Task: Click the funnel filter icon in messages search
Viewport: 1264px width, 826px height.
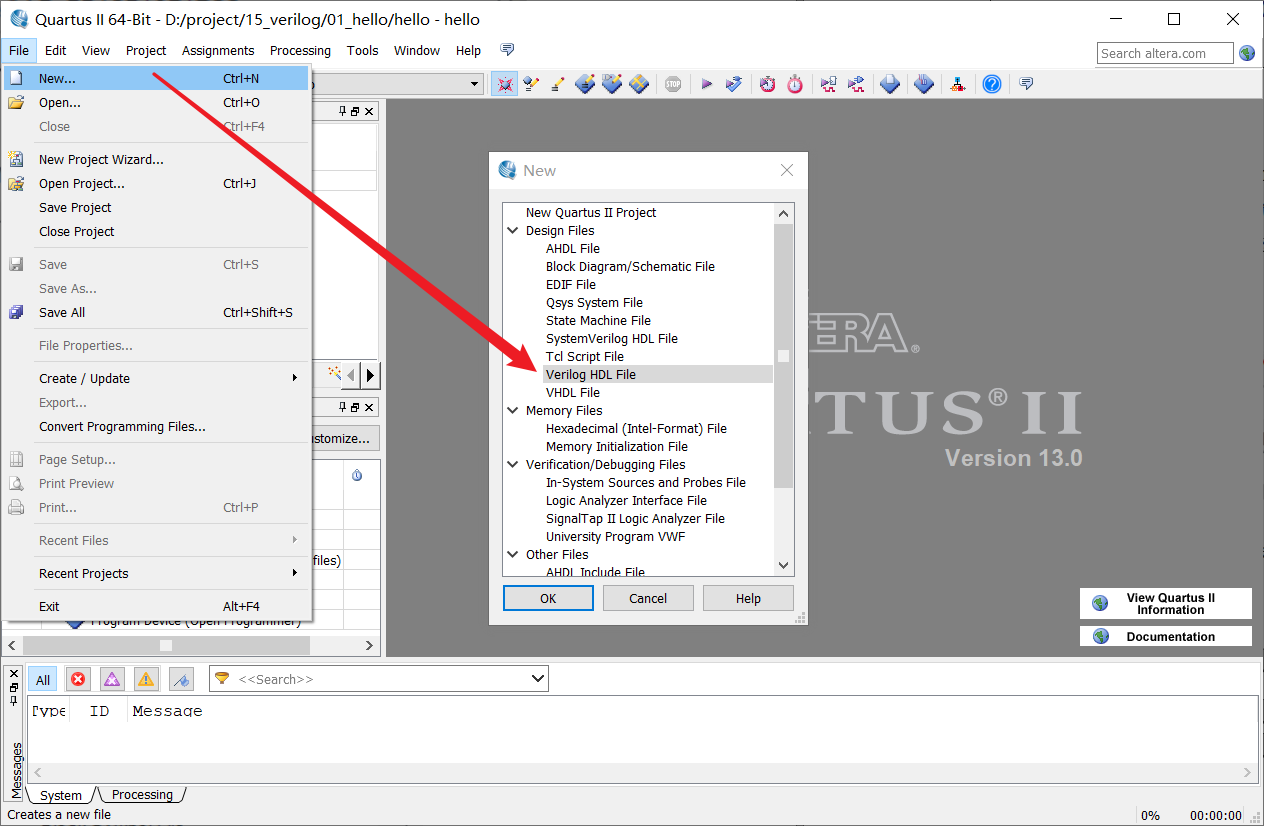Action: 222,678
